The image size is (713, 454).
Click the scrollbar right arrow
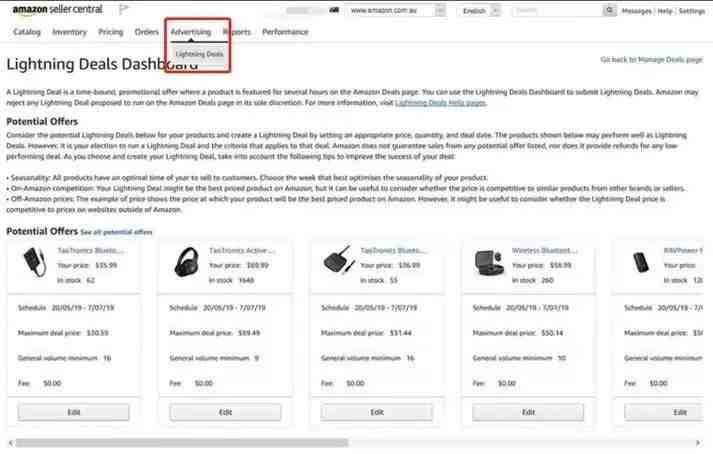[698, 443]
